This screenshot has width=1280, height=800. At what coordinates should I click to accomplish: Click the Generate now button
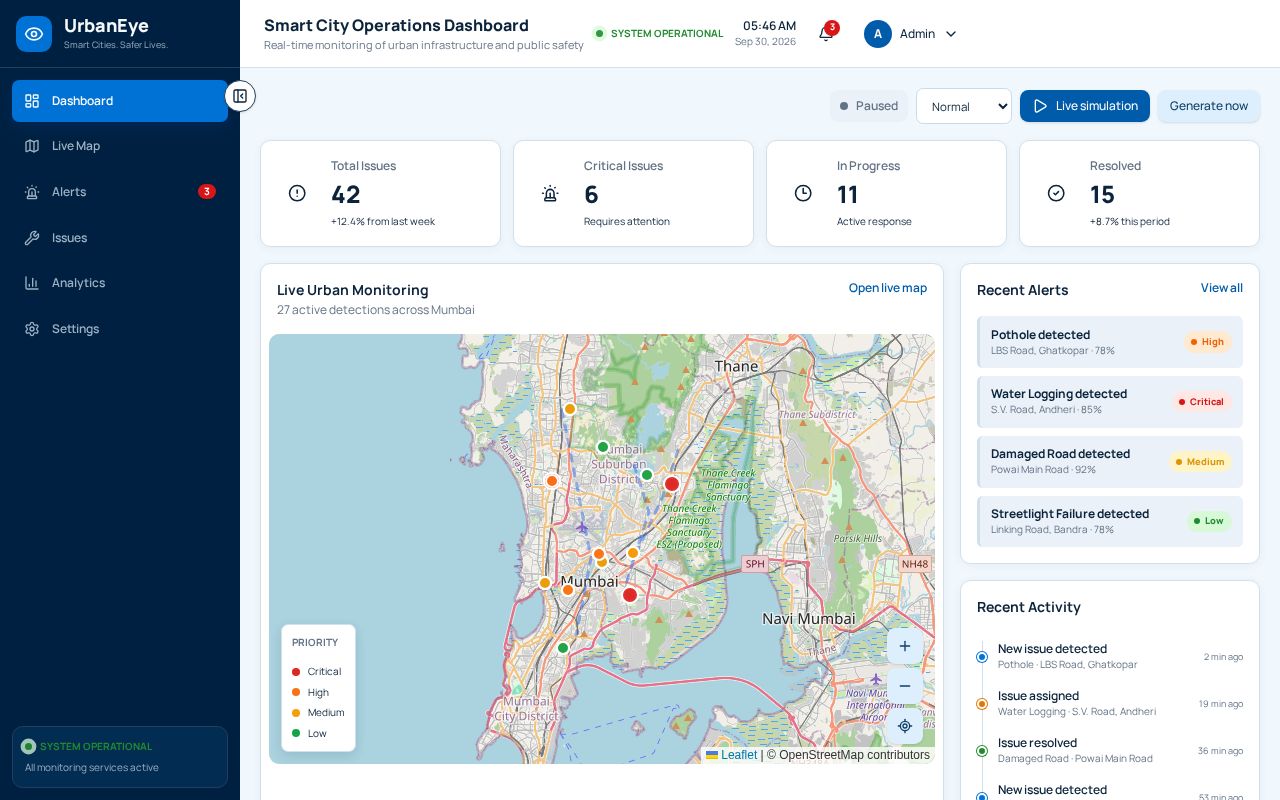(1209, 106)
